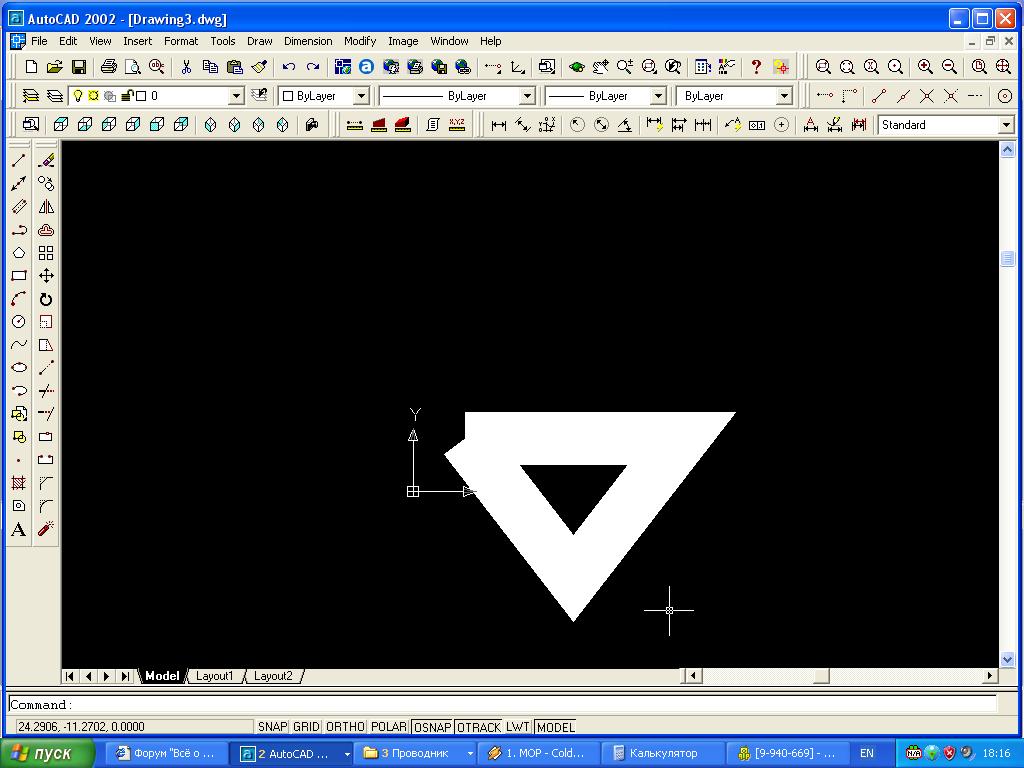Pick the Erase tool in Modify toolbar
1024x768 pixels.
pos(46,160)
